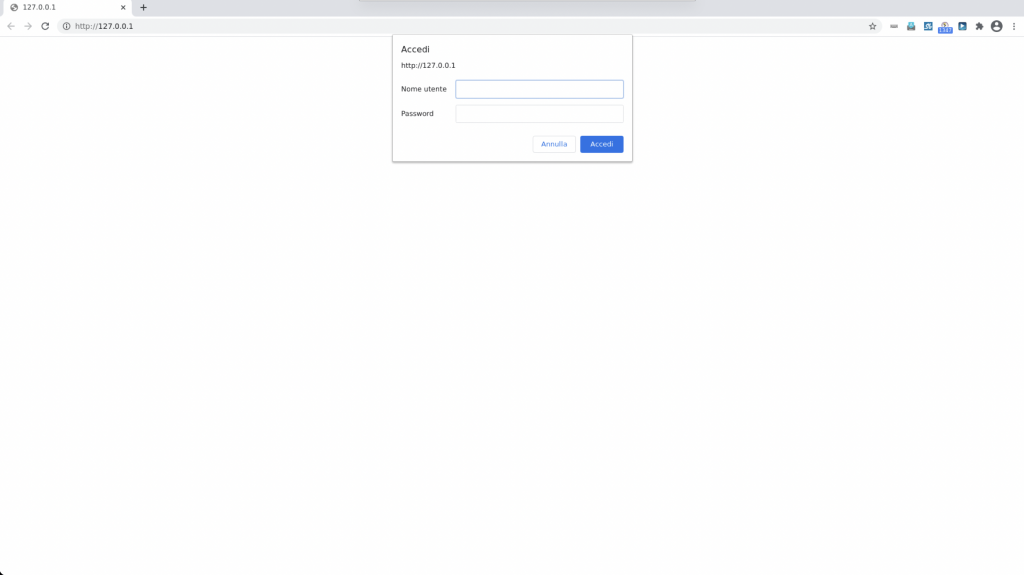This screenshot has width=1024, height=575.
Task: Click the http://127.0.0.1 text in dialog
Action: (x=428, y=65)
